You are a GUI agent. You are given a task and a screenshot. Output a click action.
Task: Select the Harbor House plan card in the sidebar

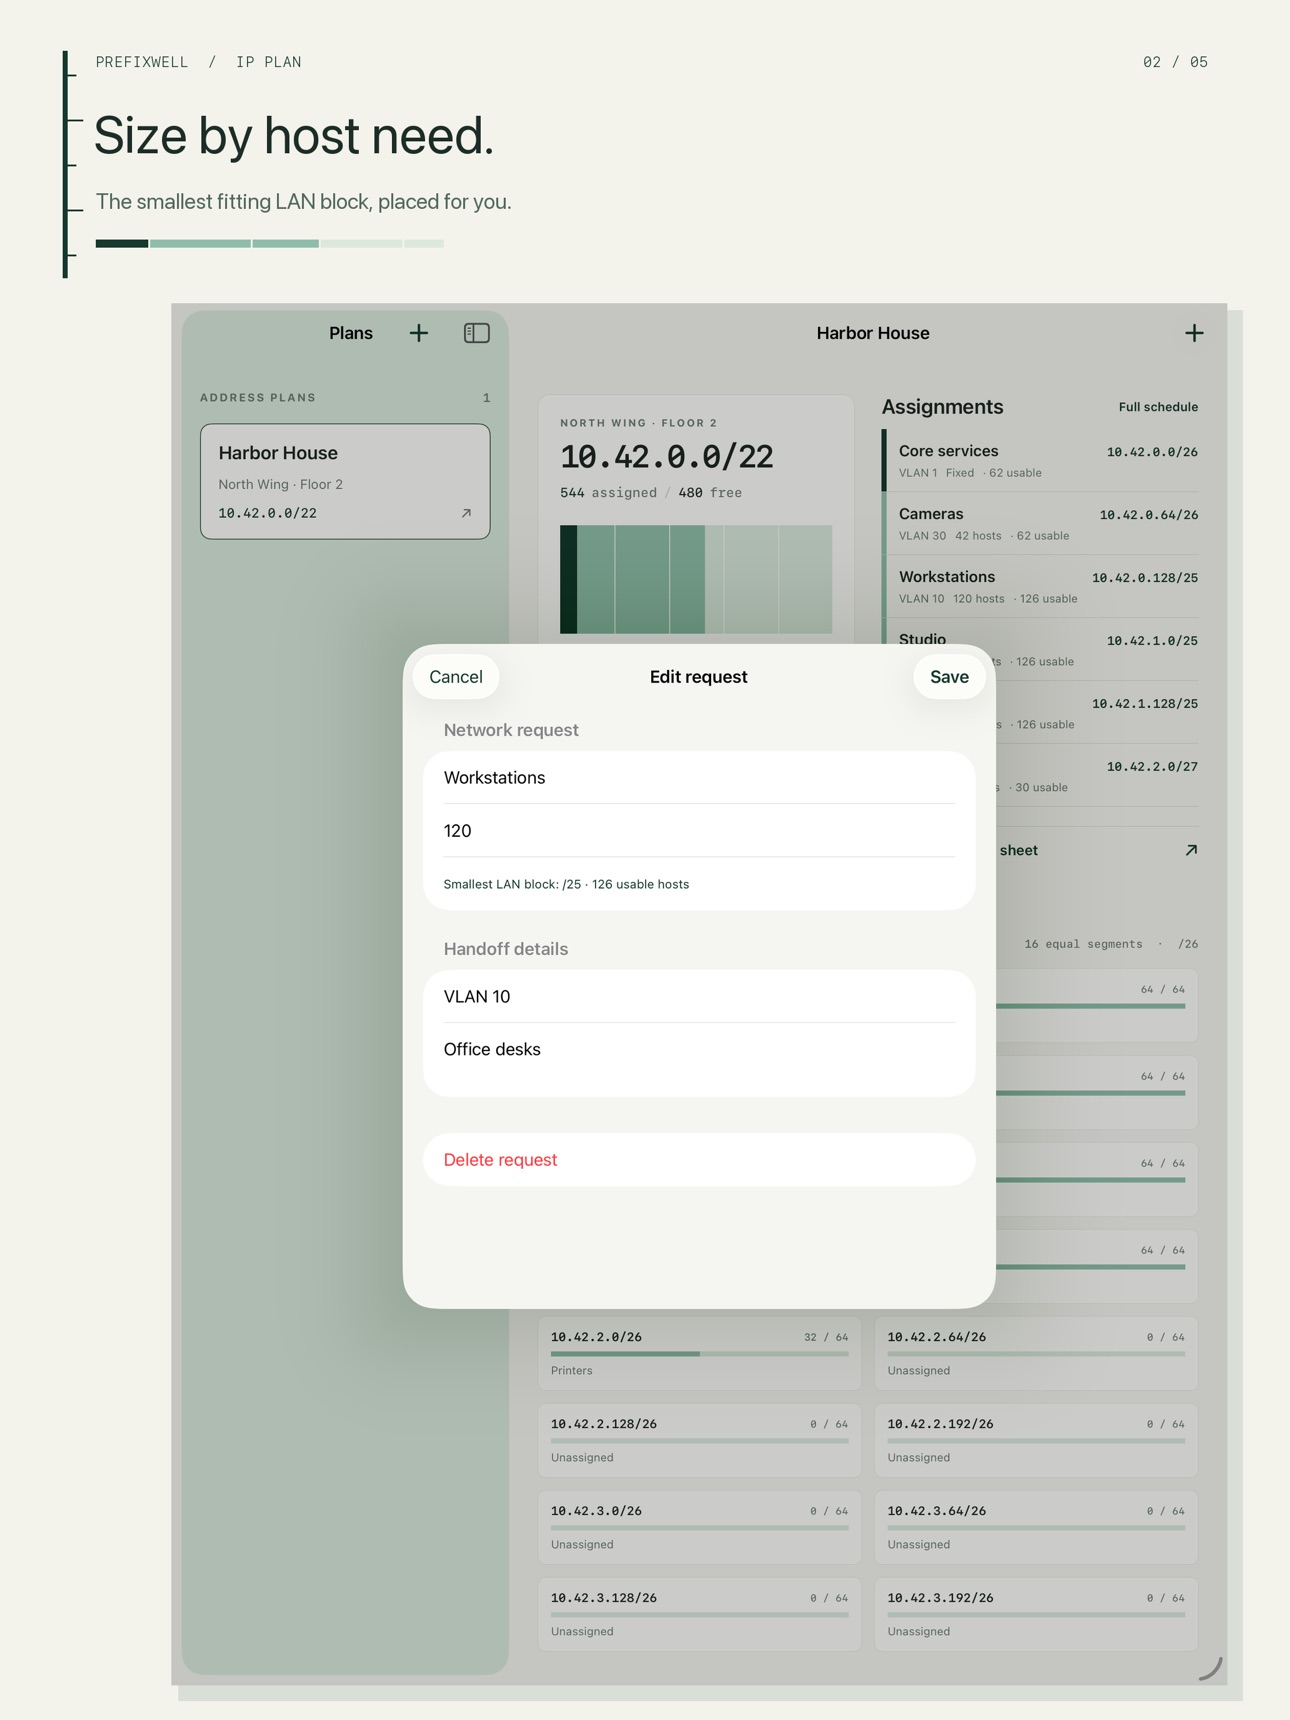pos(345,482)
